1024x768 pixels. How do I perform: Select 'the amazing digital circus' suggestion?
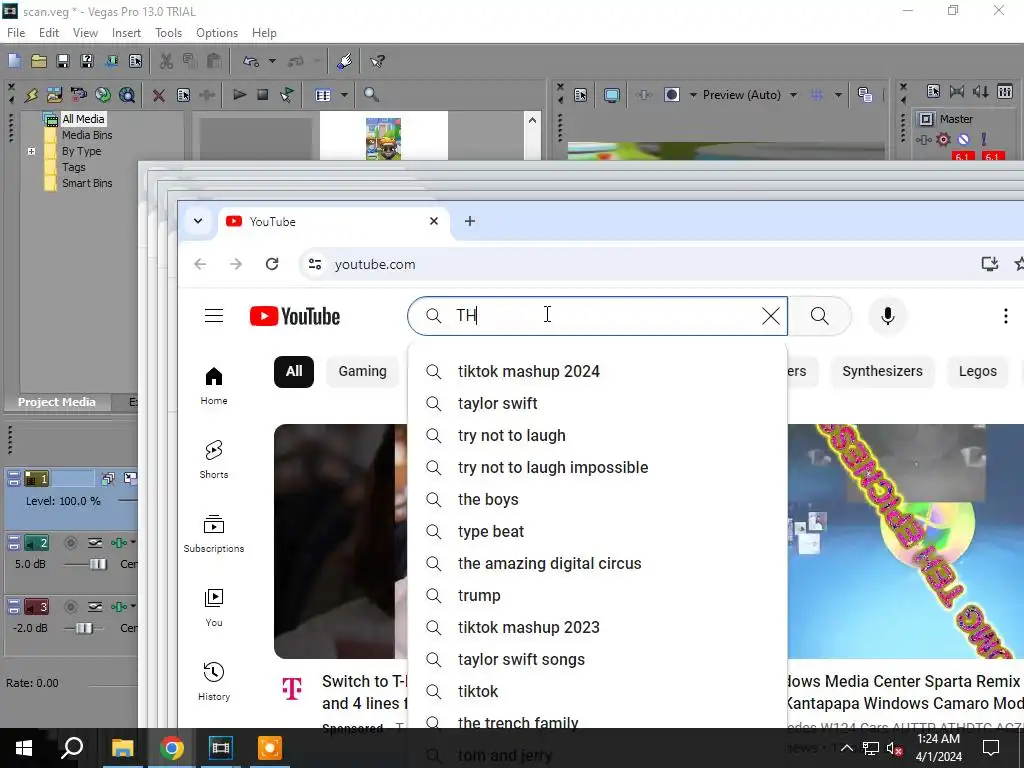(x=598, y=564)
